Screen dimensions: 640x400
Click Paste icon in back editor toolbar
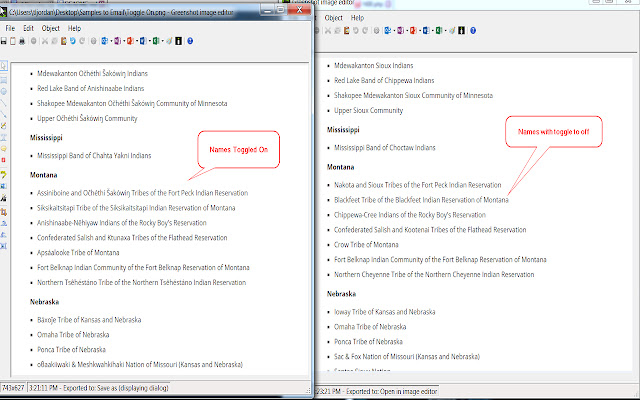coord(347,31)
